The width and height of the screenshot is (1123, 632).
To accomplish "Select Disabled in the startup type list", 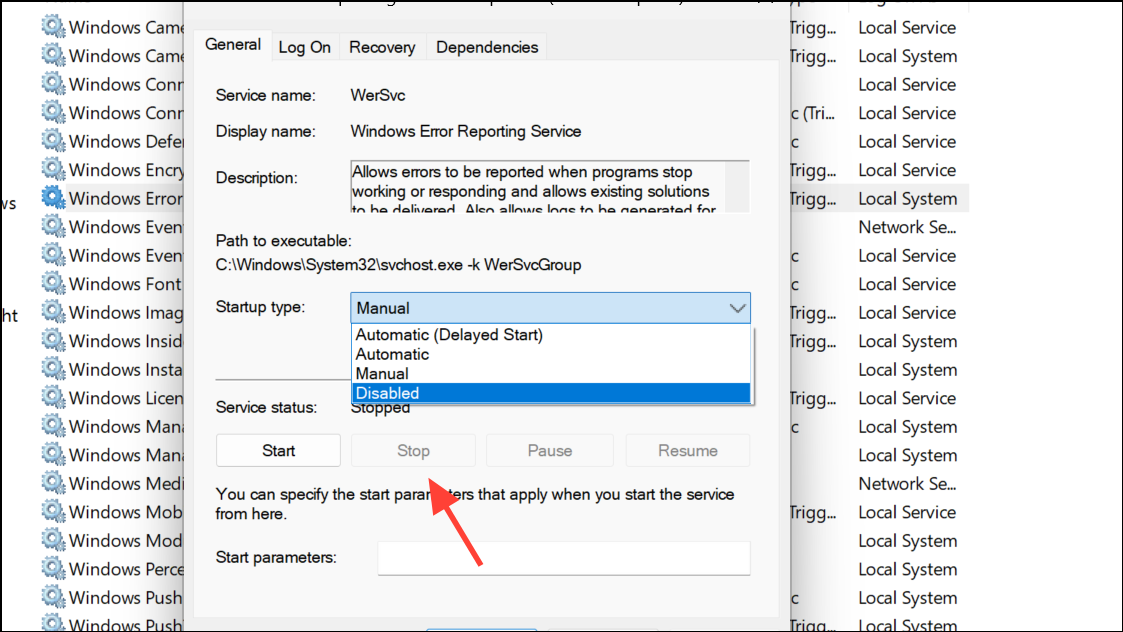I will click(x=387, y=393).
